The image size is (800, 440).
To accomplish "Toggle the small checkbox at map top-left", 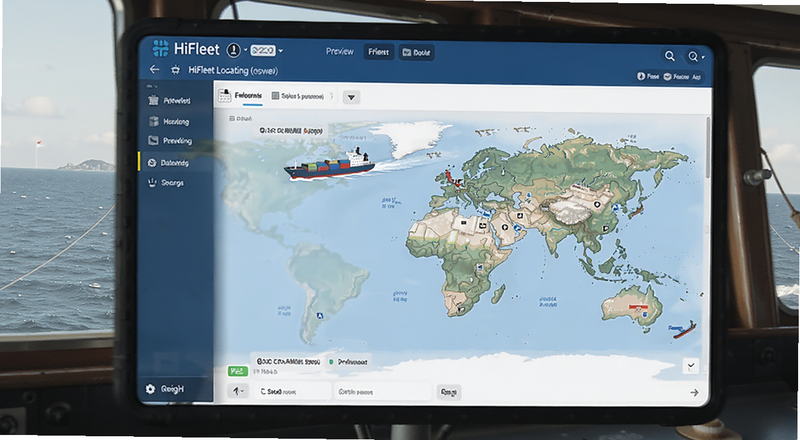I will (232, 118).
